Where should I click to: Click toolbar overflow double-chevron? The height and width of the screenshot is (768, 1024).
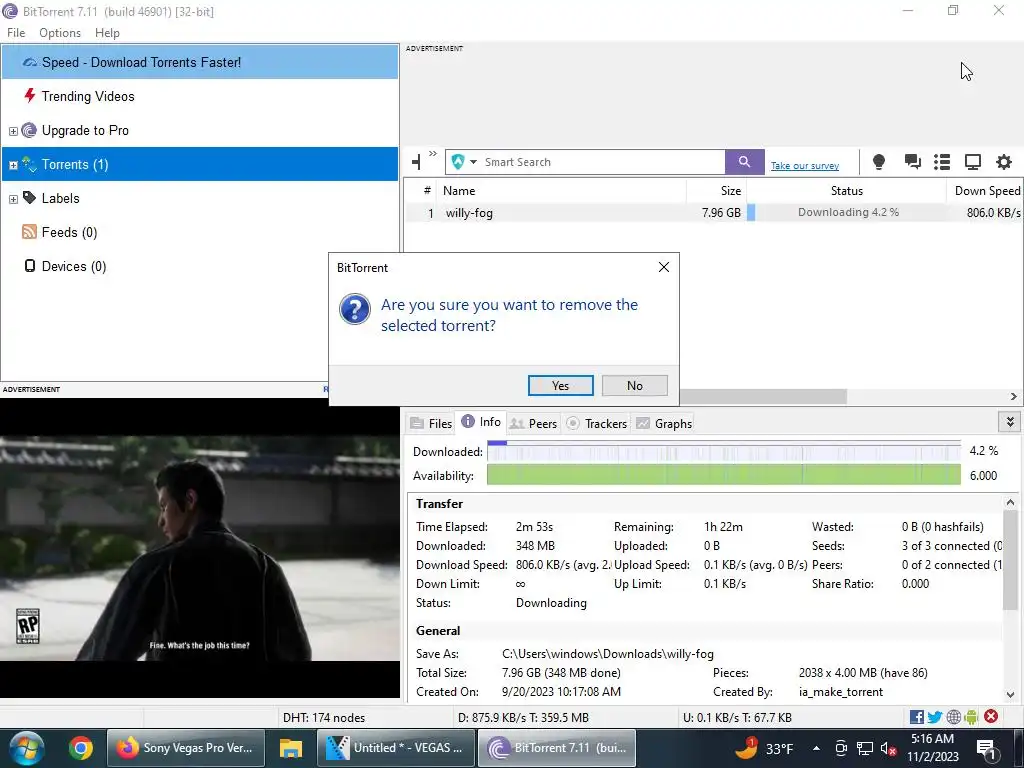[x=432, y=154]
